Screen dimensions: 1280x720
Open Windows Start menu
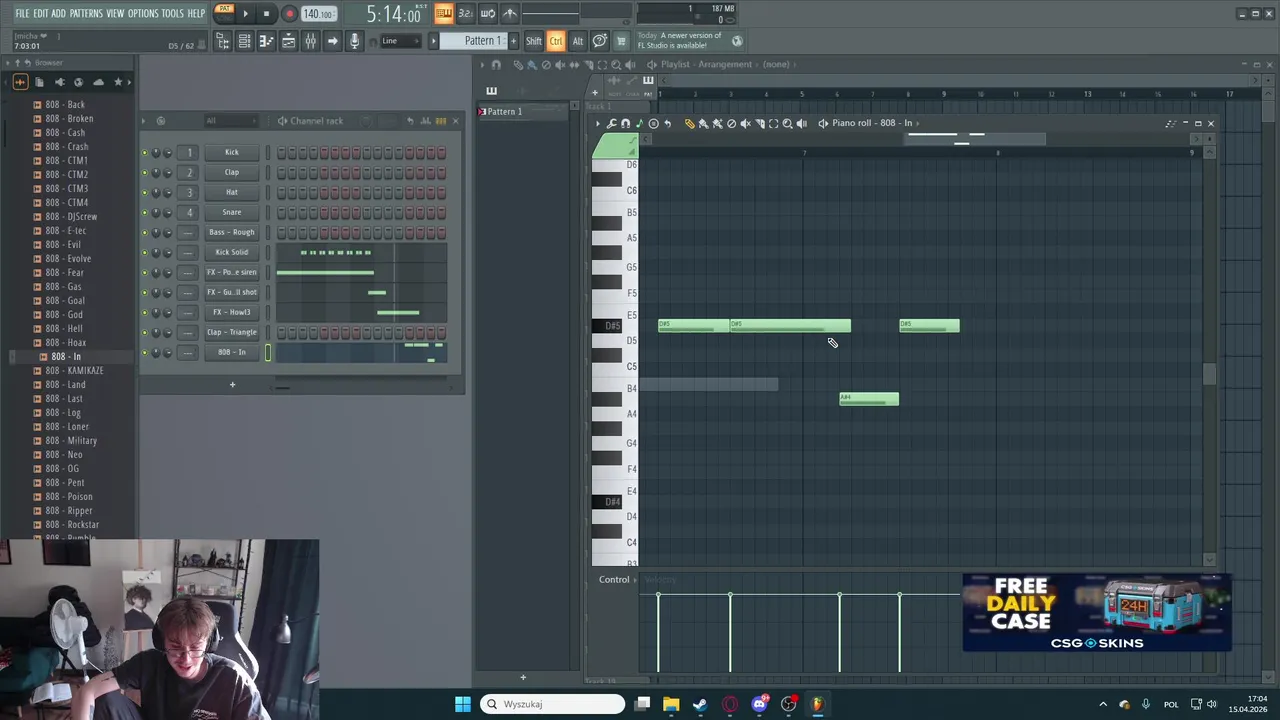click(x=463, y=704)
